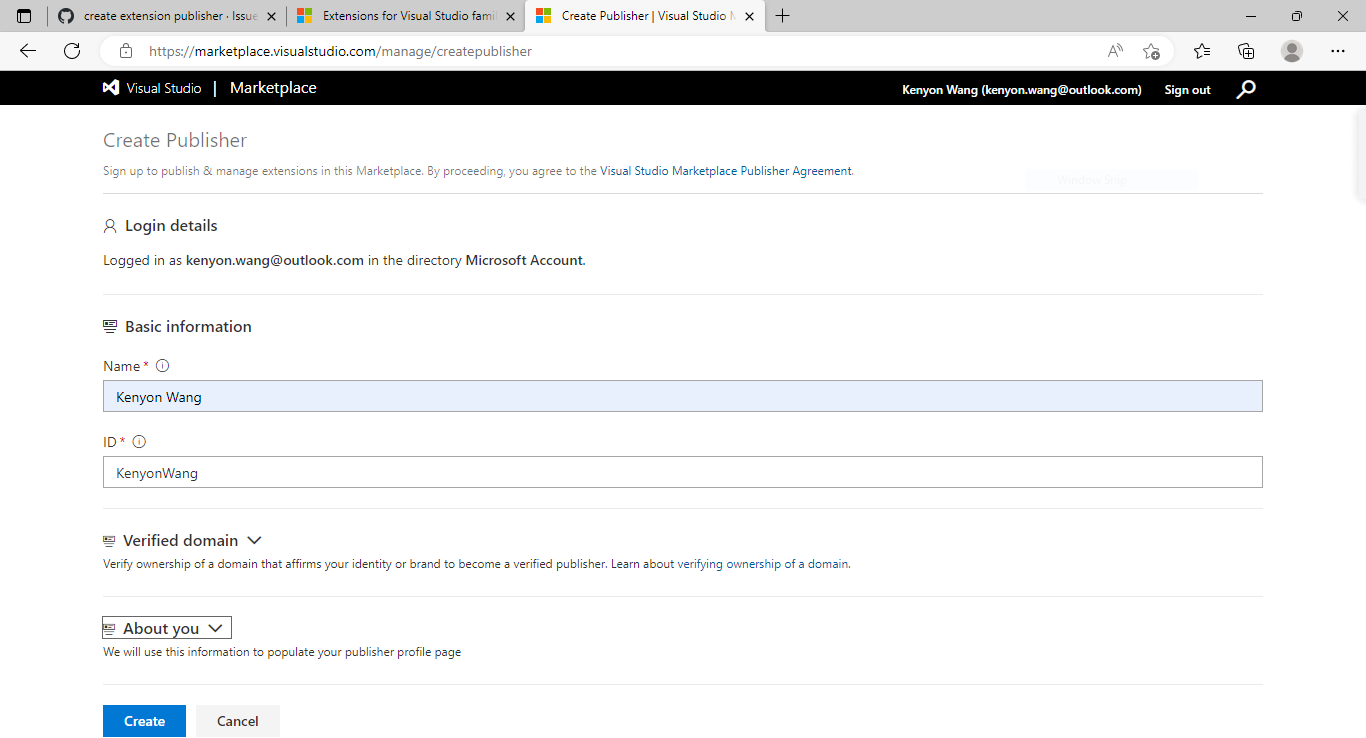
Task: Add page to favorites with star icon
Action: point(1150,51)
